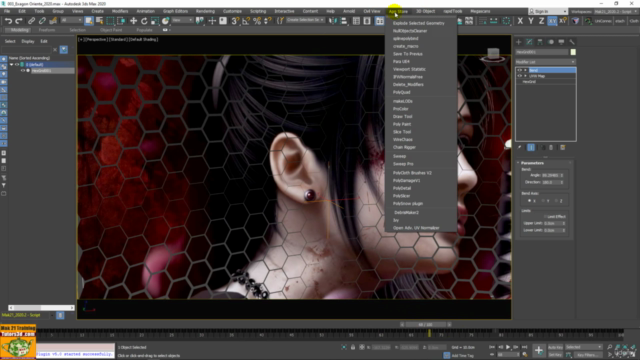
Task: Click HexGrid001 object color swatch
Action: (x=573, y=52)
